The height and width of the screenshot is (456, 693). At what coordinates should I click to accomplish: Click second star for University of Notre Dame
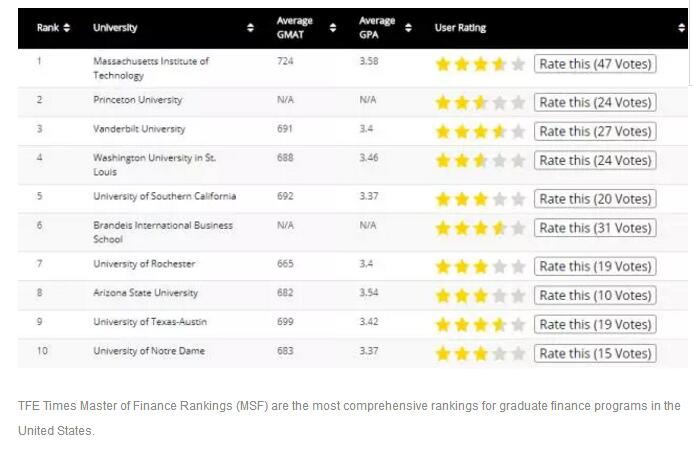tap(462, 354)
